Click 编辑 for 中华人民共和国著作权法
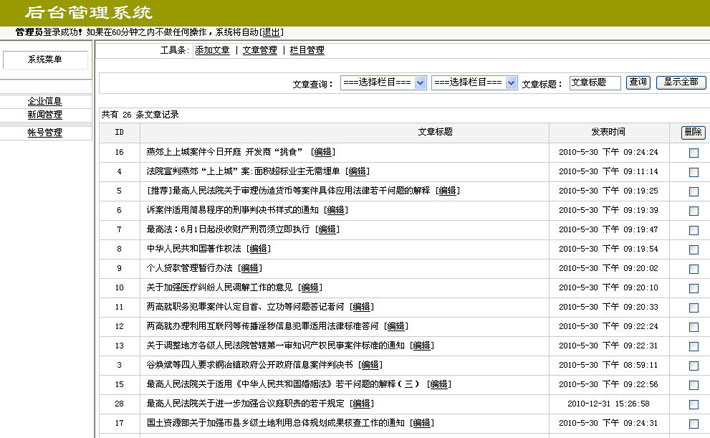710x438 pixels. click(259, 249)
